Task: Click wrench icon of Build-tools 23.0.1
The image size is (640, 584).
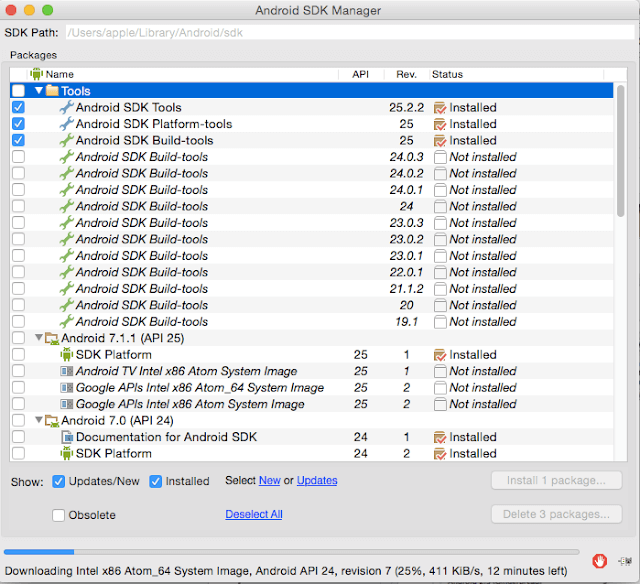Action: [x=67, y=255]
